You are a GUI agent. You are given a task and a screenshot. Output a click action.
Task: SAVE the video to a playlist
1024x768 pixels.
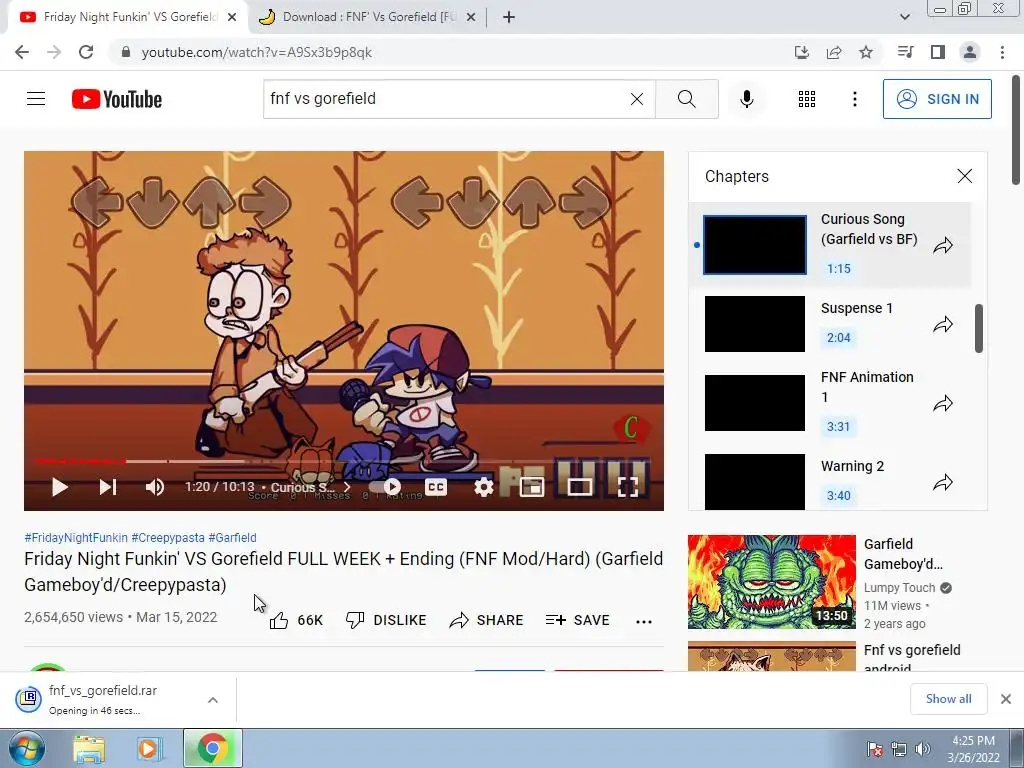point(577,620)
